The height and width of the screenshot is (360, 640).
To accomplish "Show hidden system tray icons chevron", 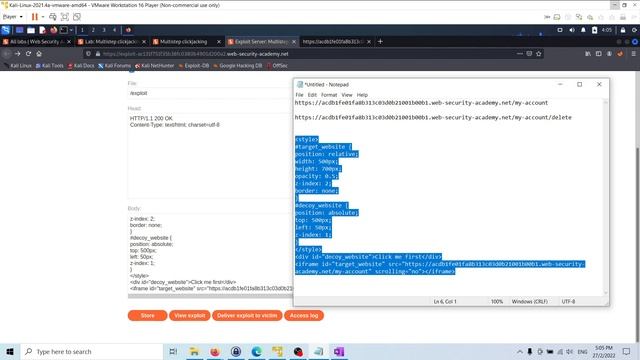I will pyautogui.click(x=520, y=351).
